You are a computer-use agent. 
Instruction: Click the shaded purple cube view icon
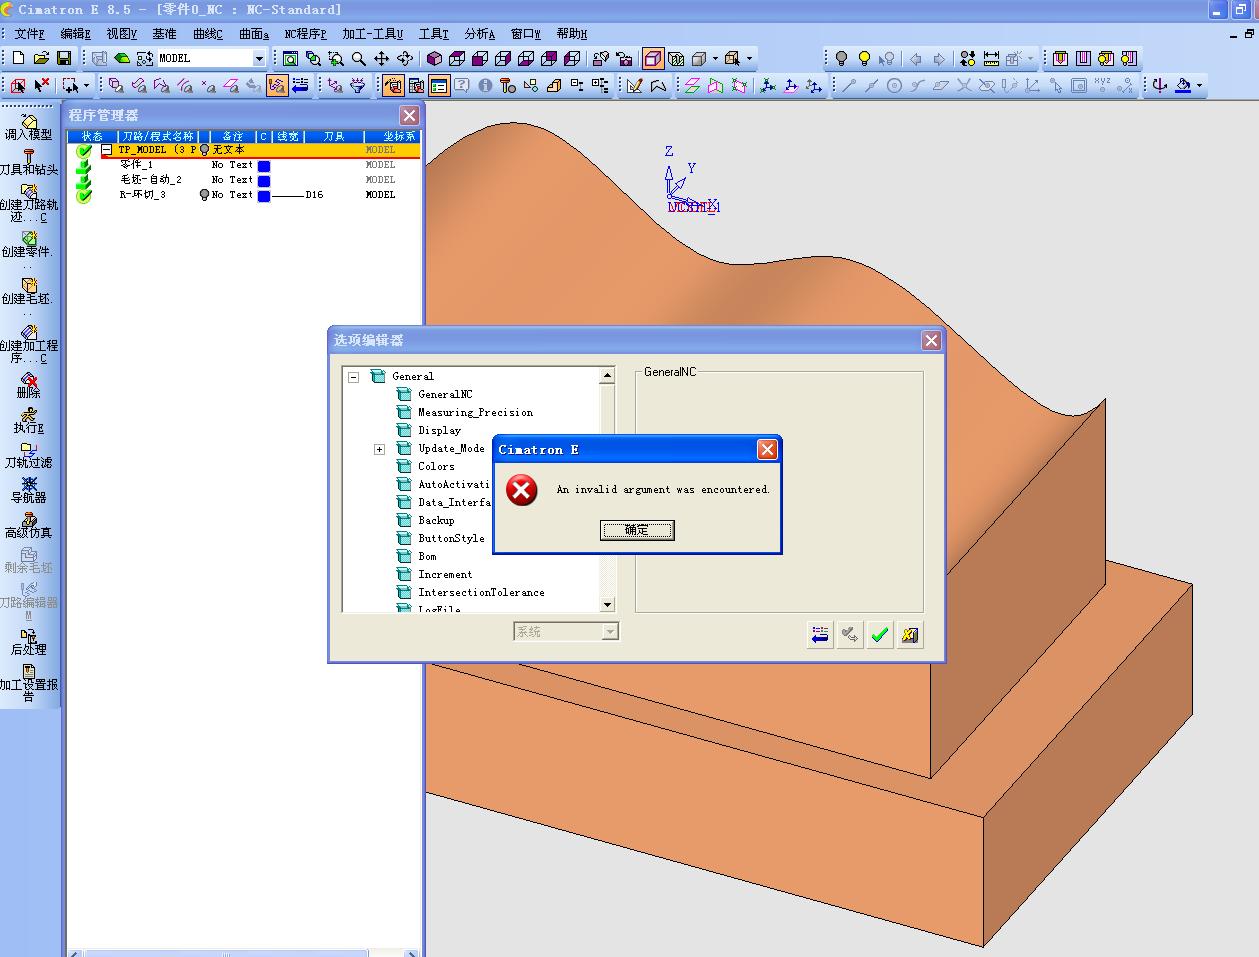tap(434, 59)
